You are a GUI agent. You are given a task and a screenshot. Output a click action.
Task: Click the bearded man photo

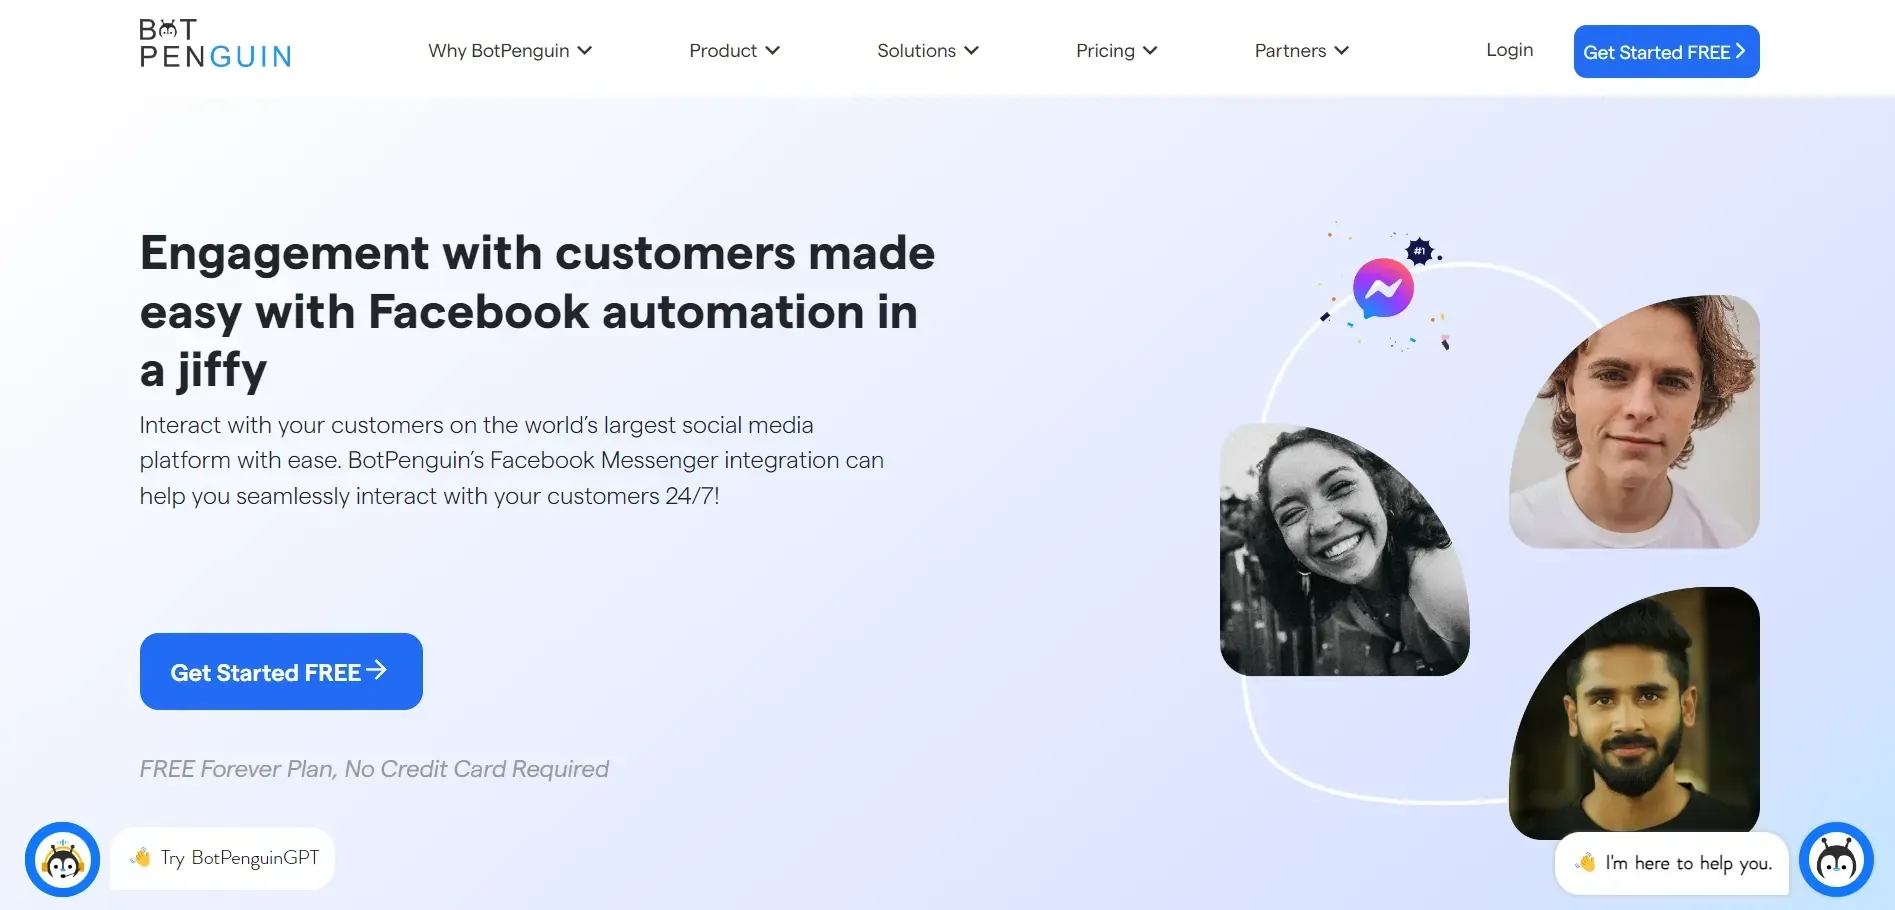(1634, 713)
